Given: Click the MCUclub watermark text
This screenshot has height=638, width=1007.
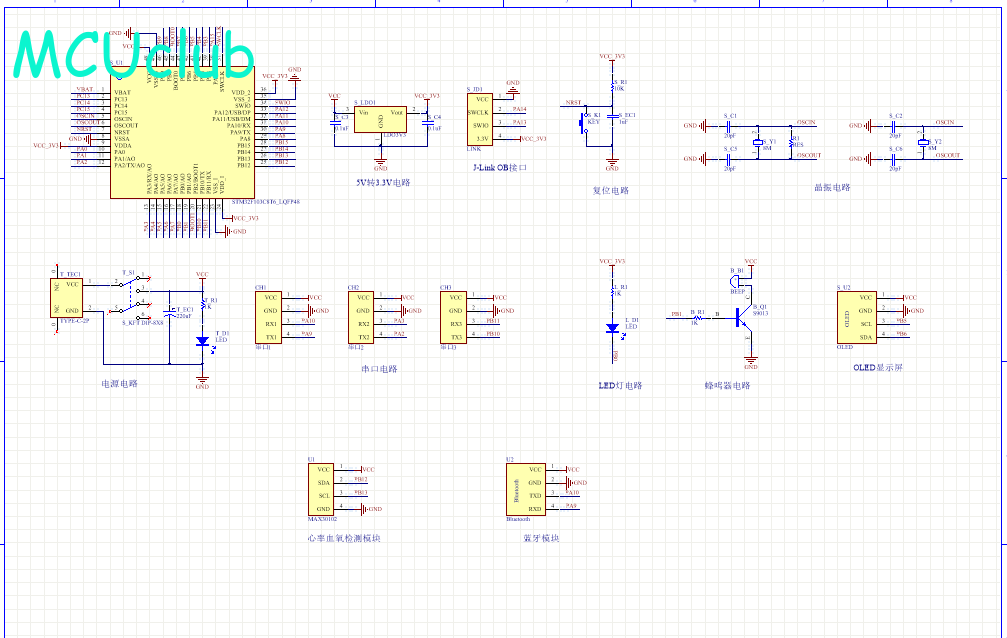Looking at the screenshot, I should coord(134,57).
